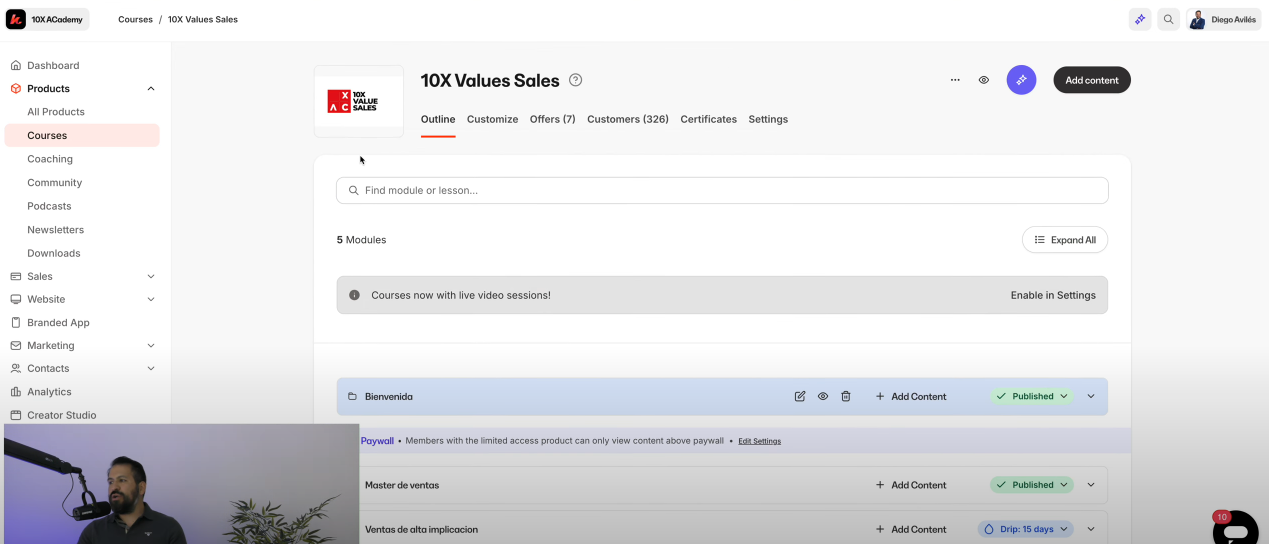The width and height of the screenshot is (1269, 544).
Task: Open Diego Avilés profile menu
Action: tap(1223, 19)
